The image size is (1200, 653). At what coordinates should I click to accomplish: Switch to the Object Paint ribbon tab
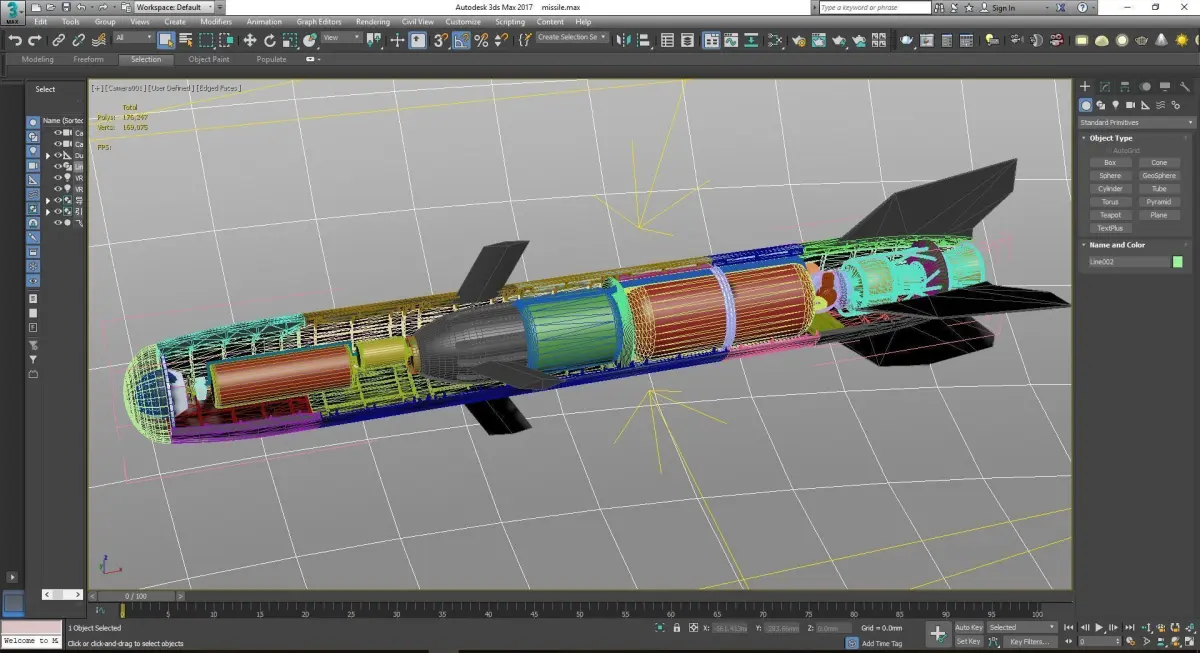pyautogui.click(x=209, y=59)
